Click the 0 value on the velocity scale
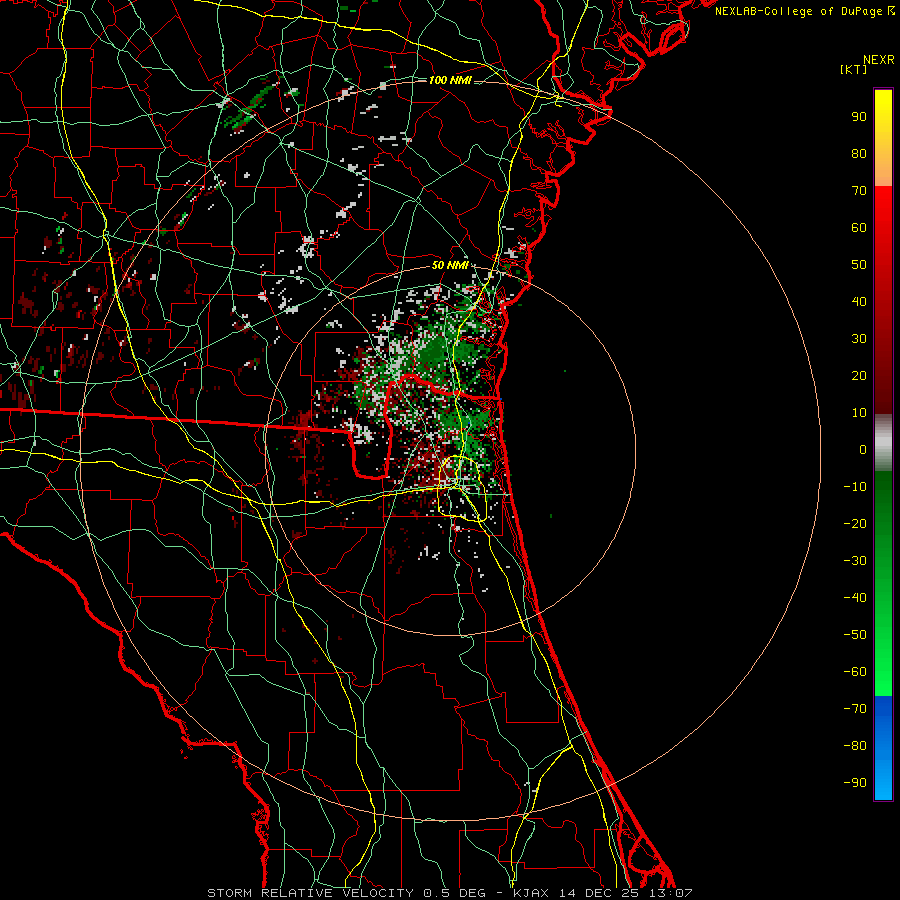900x900 pixels. pyautogui.click(x=863, y=450)
